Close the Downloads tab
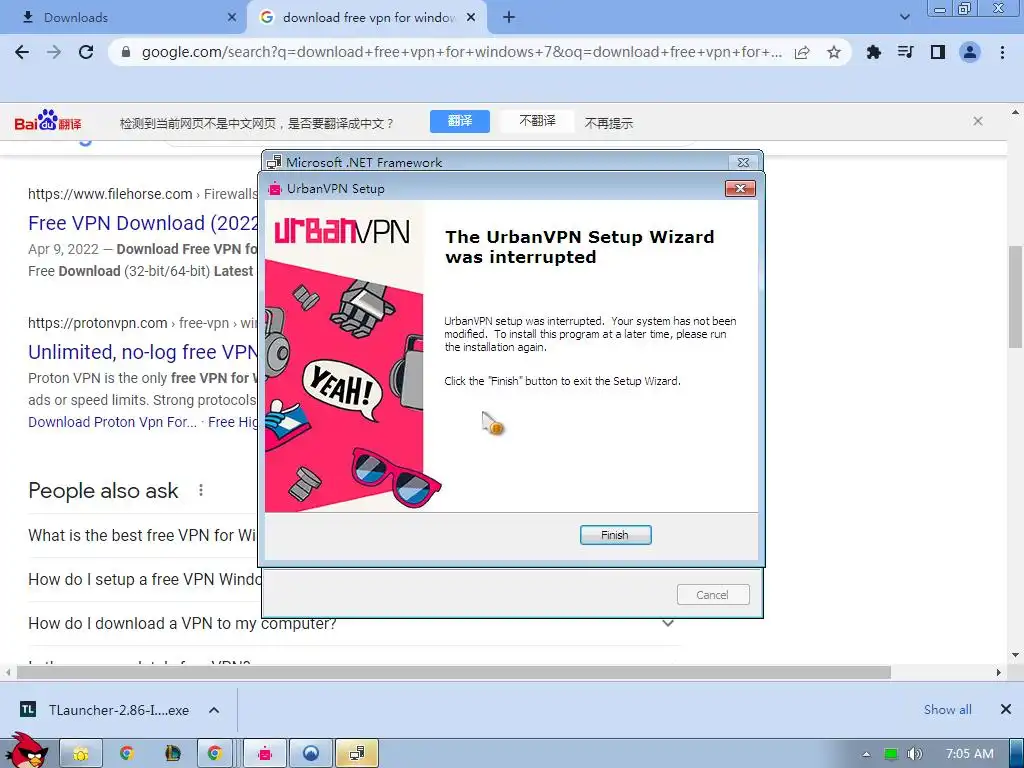This screenshot has height=768, width=1024. (232, 18)
